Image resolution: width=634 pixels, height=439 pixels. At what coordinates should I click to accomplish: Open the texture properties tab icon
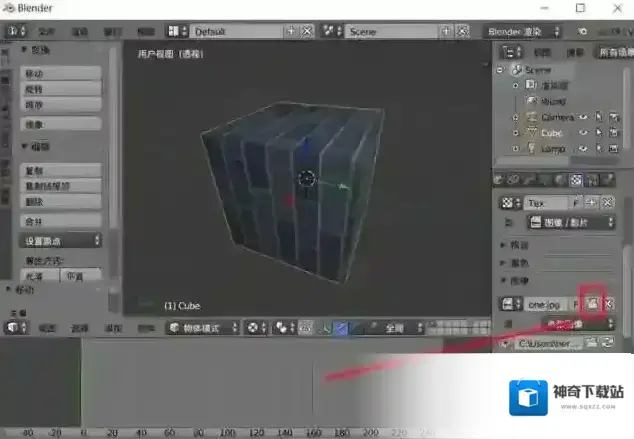tap(576, 180)
